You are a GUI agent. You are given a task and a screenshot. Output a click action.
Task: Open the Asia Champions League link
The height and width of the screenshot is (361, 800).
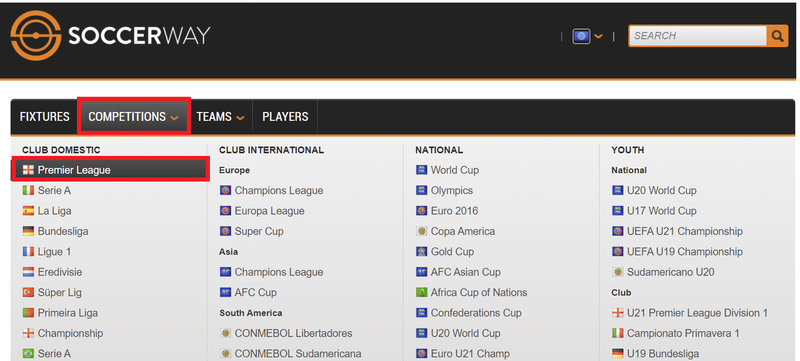click(x=279, y=272)
